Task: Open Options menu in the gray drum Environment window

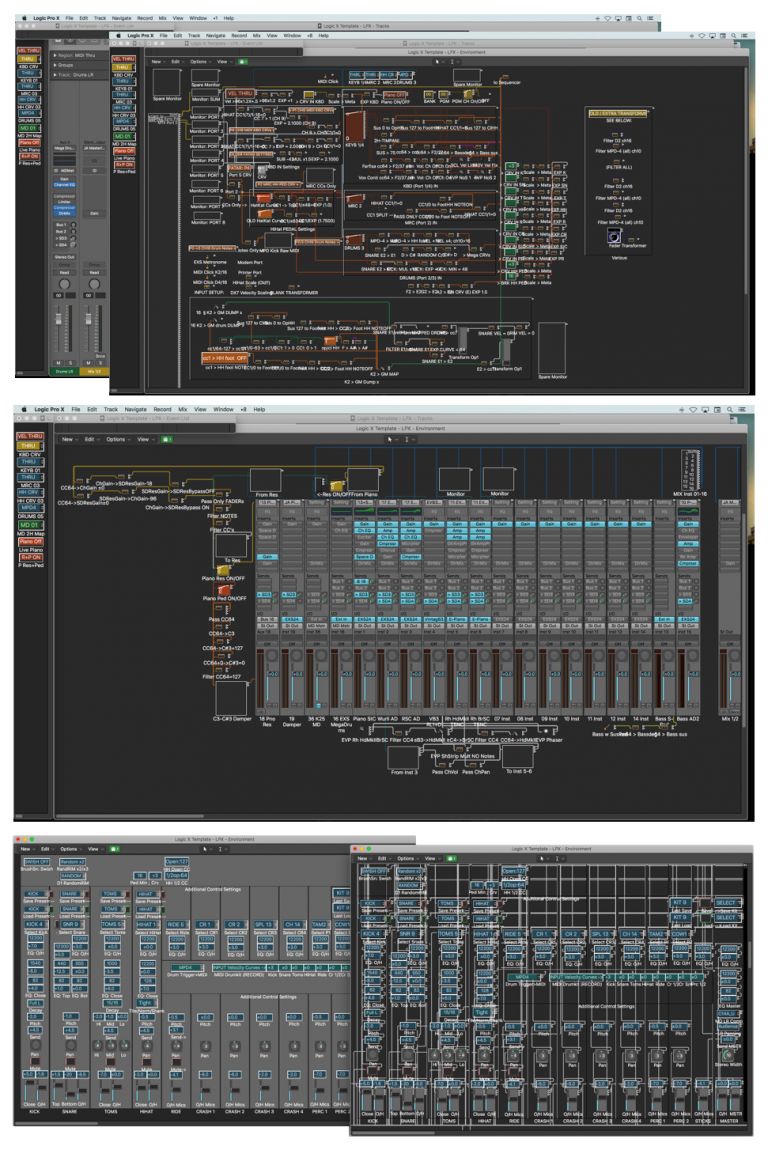Action: click(x=69, y=849)
